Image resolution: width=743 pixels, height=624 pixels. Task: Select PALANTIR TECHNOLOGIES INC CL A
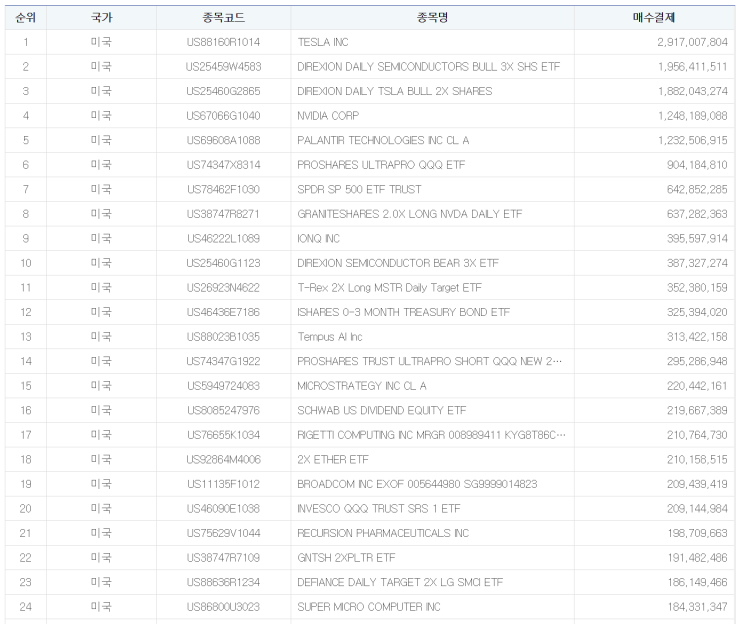pos(383,140)
